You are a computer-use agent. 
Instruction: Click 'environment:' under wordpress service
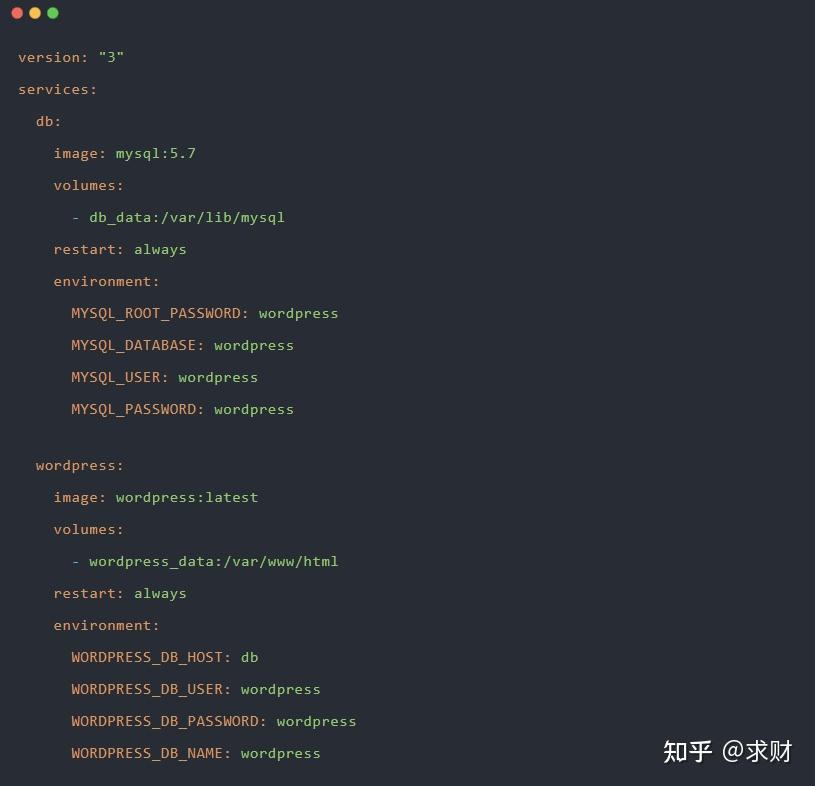click(107, 626)
